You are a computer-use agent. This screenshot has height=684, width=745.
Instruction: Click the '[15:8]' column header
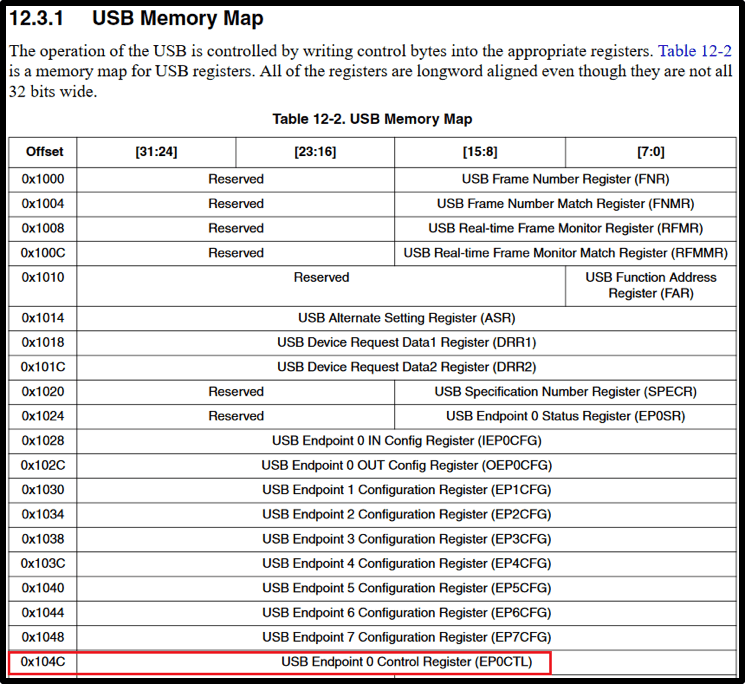coord(480,152)
